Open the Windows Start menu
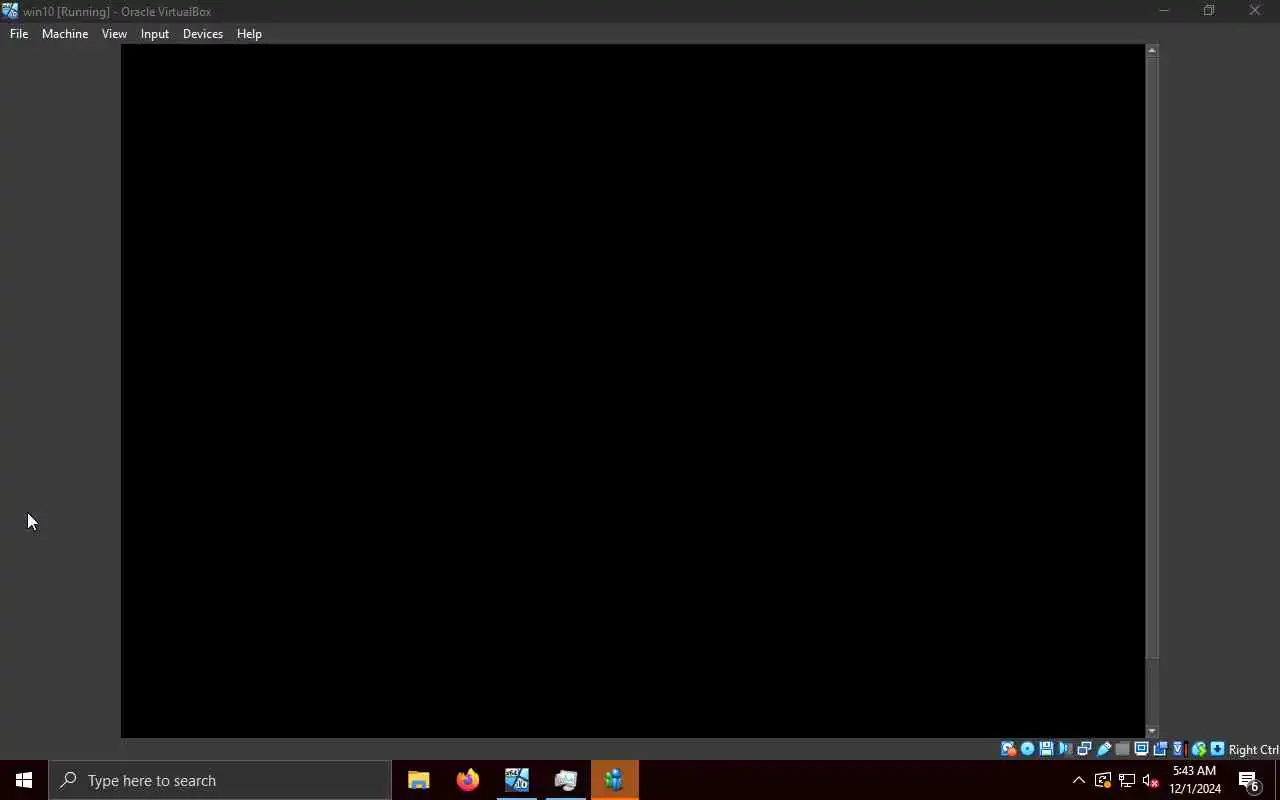This screenshot has width=1280, height=800. (24, 780)
